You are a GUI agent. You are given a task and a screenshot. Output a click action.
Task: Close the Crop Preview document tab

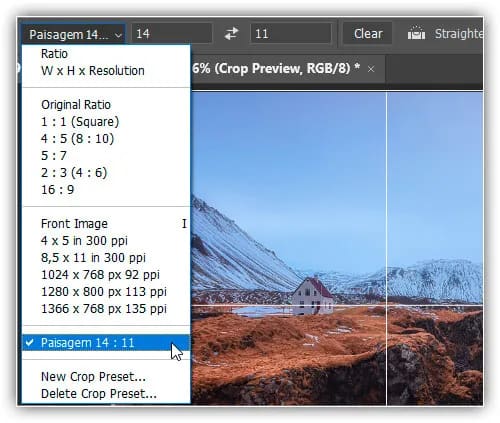[x=371, y=69]
